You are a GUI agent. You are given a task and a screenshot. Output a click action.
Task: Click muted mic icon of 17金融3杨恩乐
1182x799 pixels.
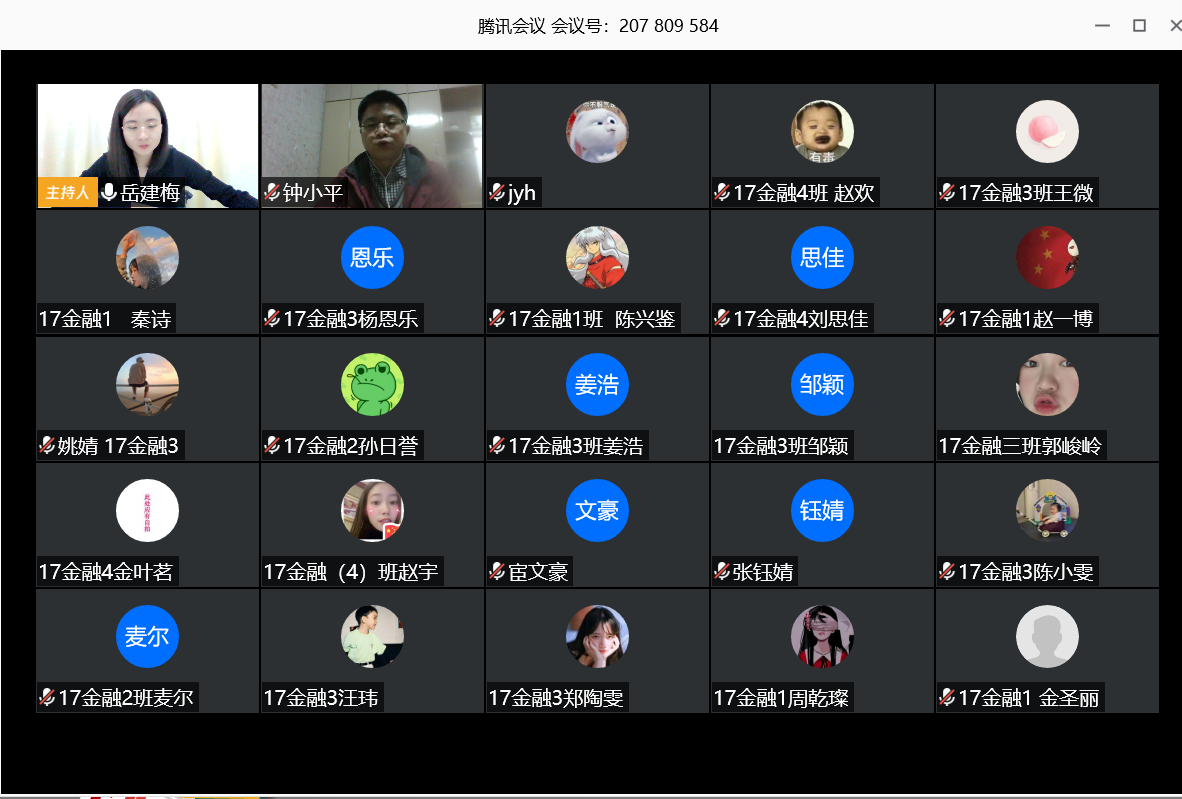[x=272, y=319]
